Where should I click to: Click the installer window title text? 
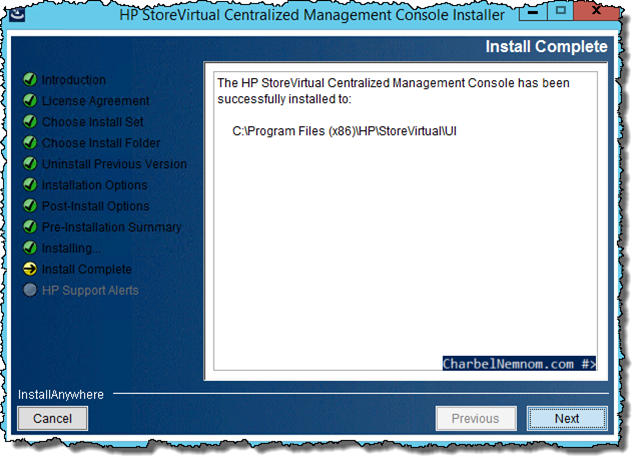[312, 15]
